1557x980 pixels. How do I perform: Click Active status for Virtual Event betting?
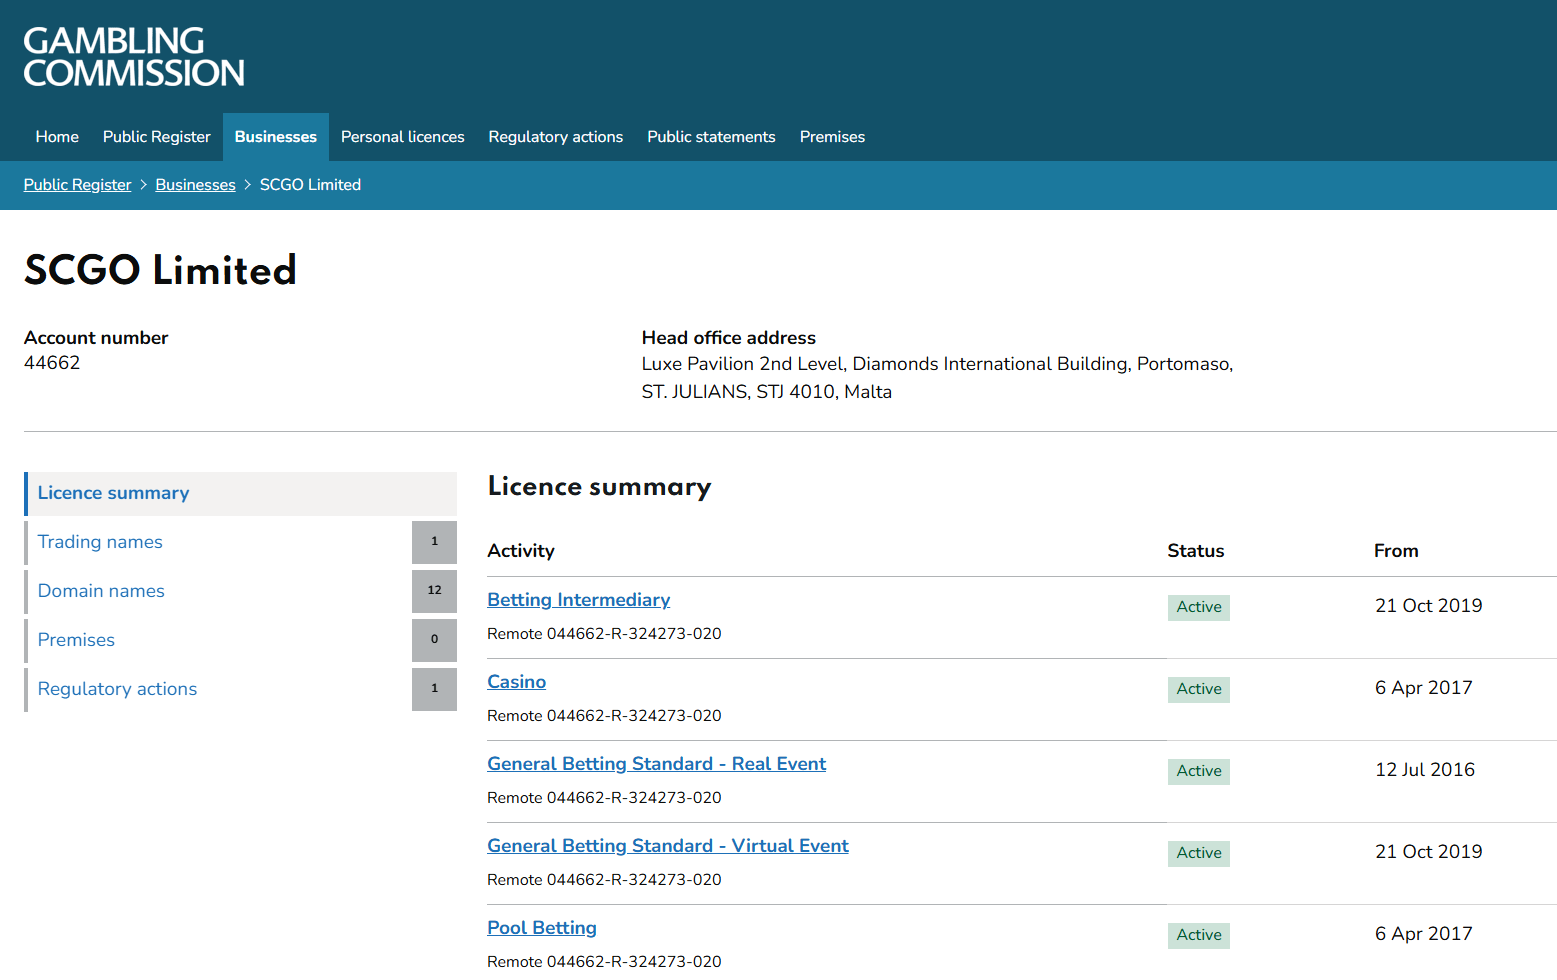[x=1199, y=853]
